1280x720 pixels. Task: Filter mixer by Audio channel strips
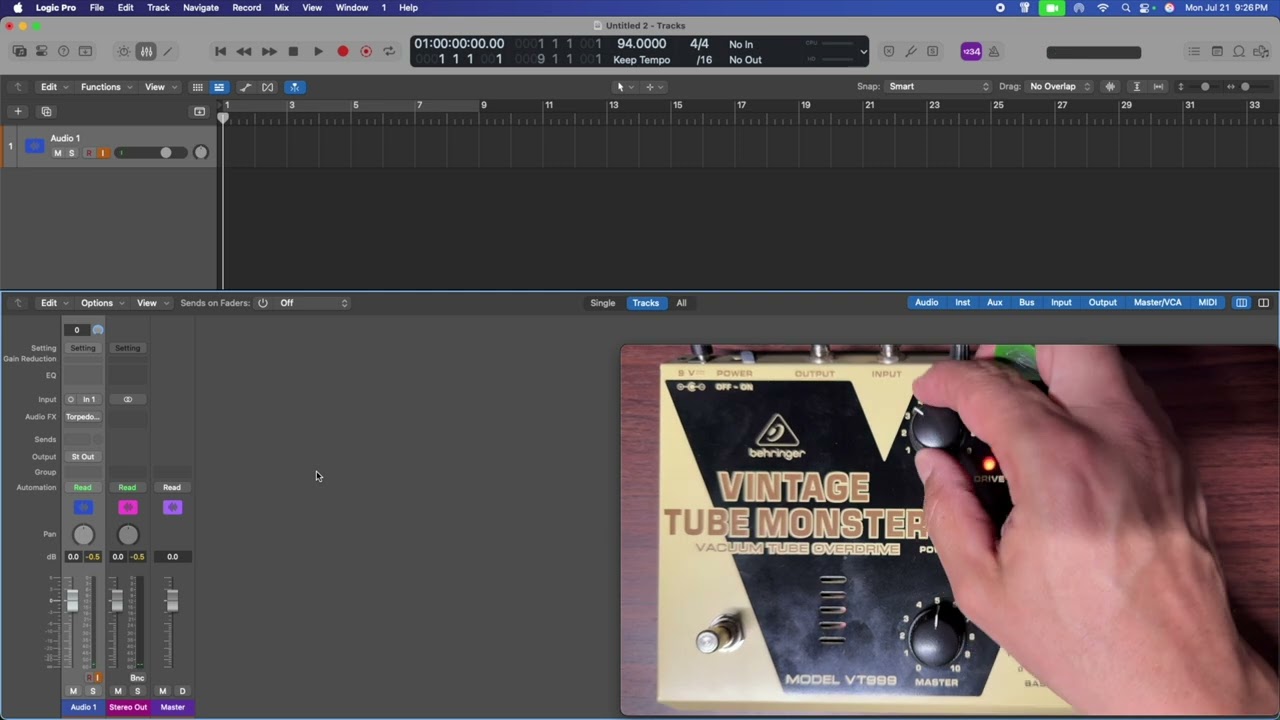pos(926,303)
